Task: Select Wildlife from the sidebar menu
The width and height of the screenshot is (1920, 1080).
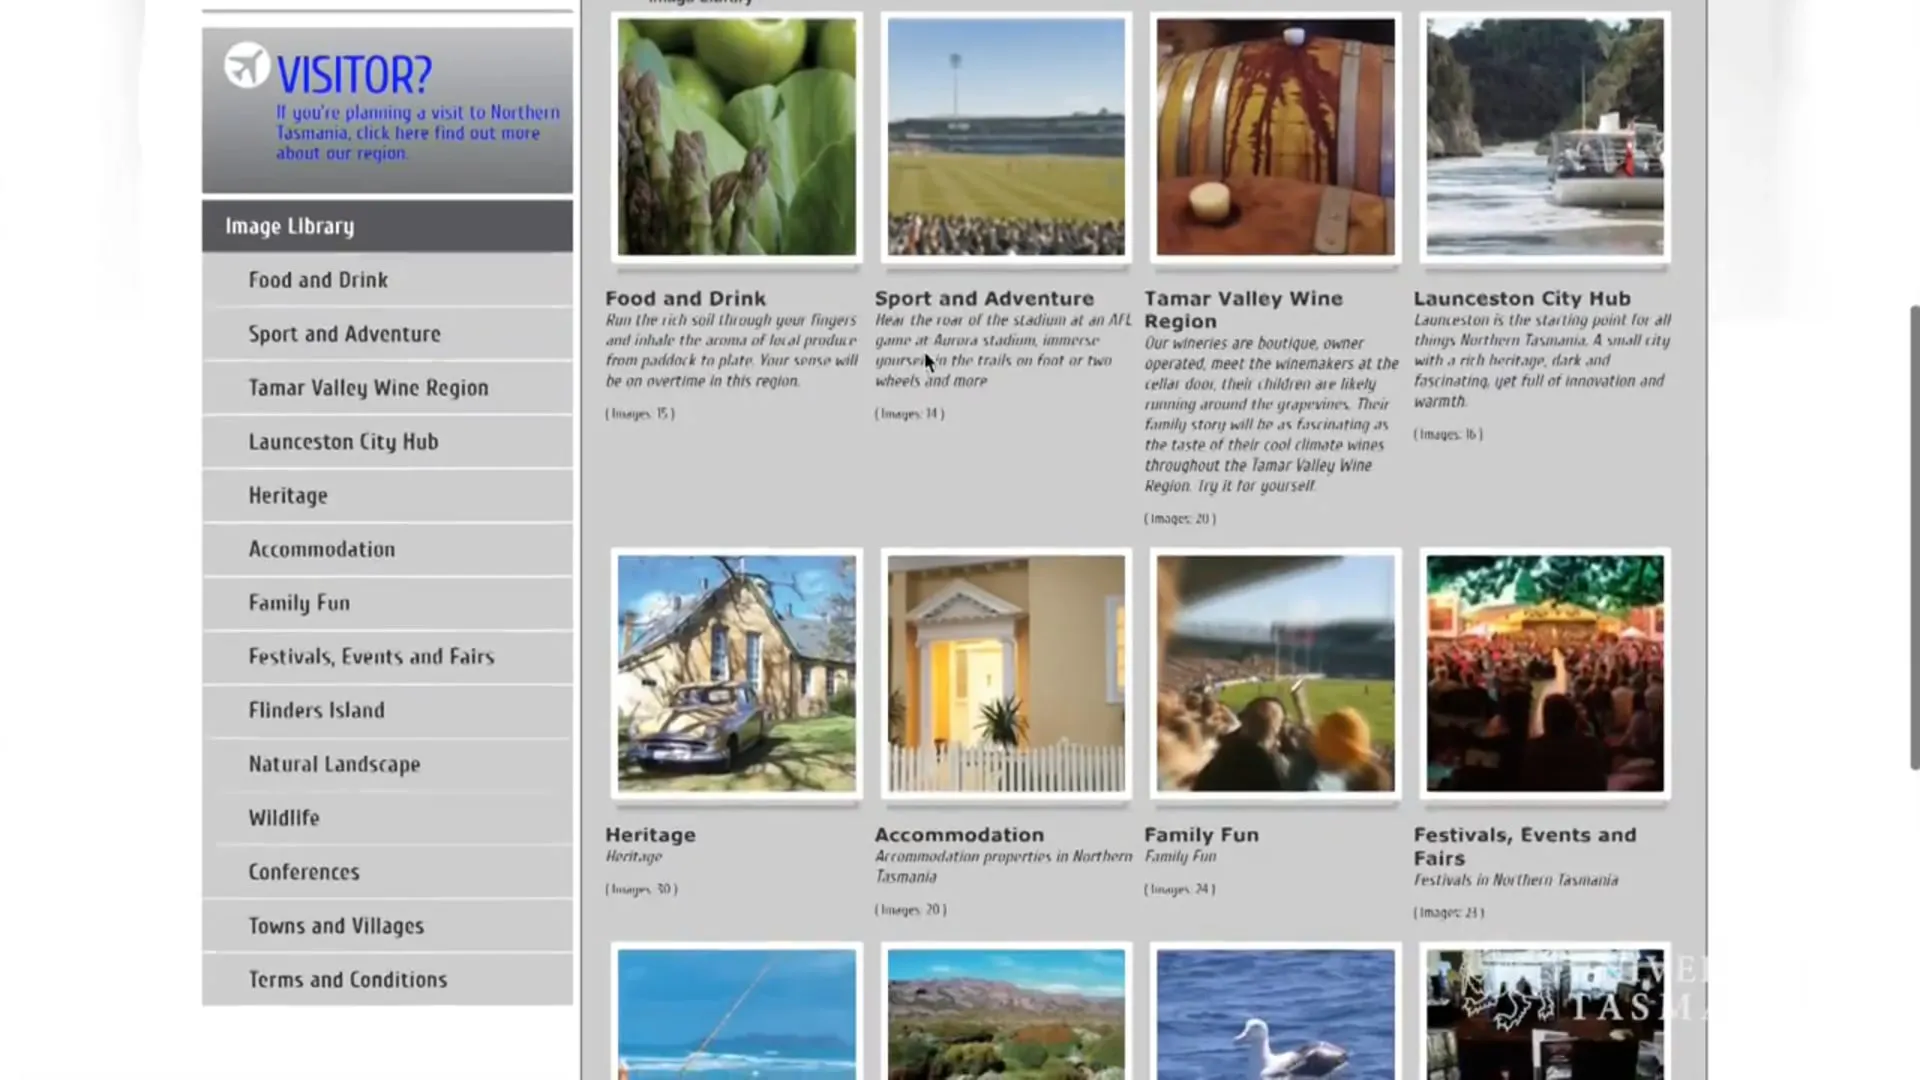Action: pyautogui.click(x=284, y=818)
